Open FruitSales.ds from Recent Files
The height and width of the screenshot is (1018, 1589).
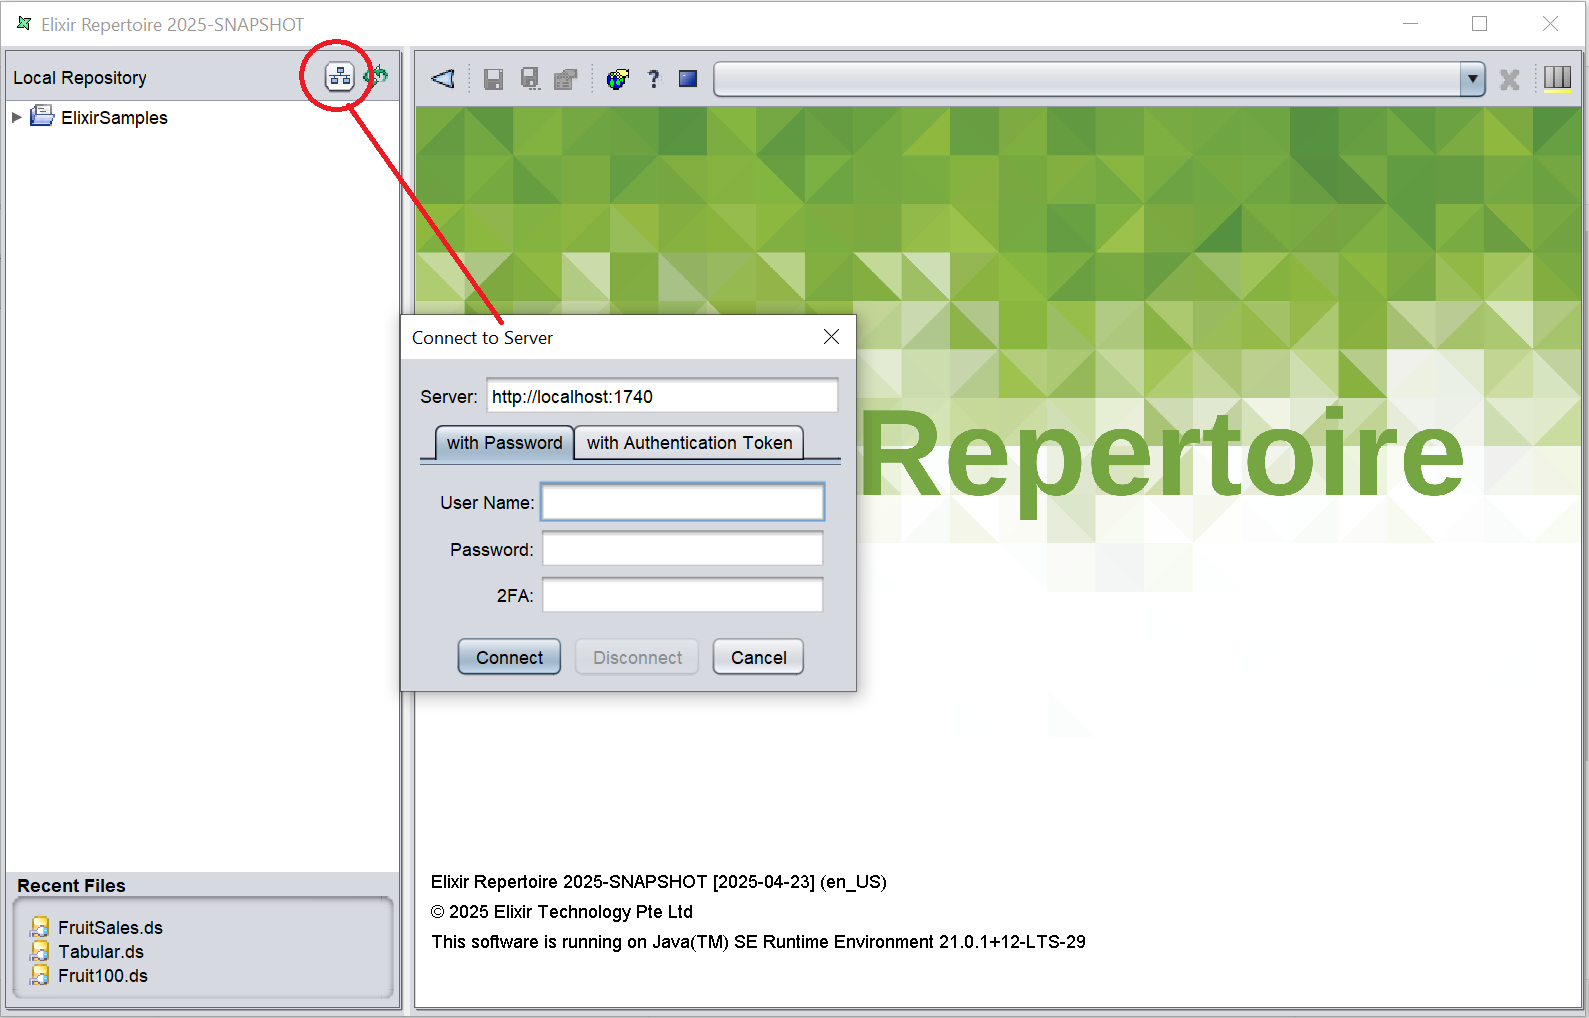coord(109,928)
